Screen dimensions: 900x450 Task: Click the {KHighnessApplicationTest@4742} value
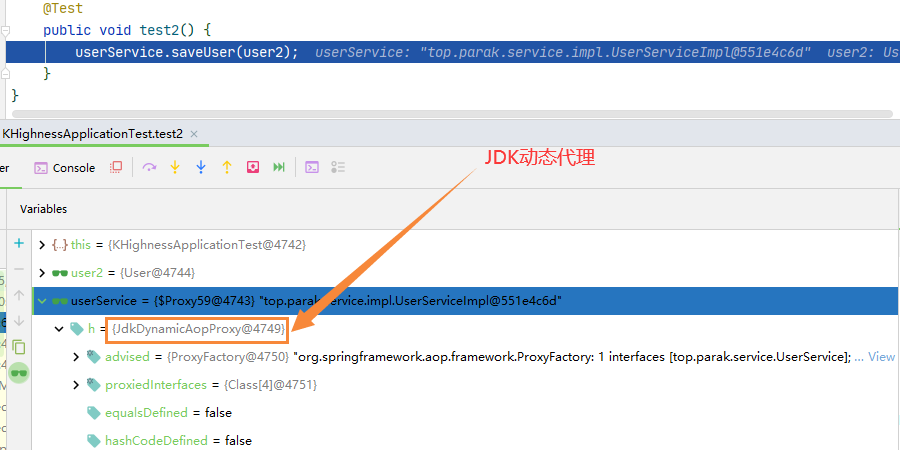click(207, 245)
